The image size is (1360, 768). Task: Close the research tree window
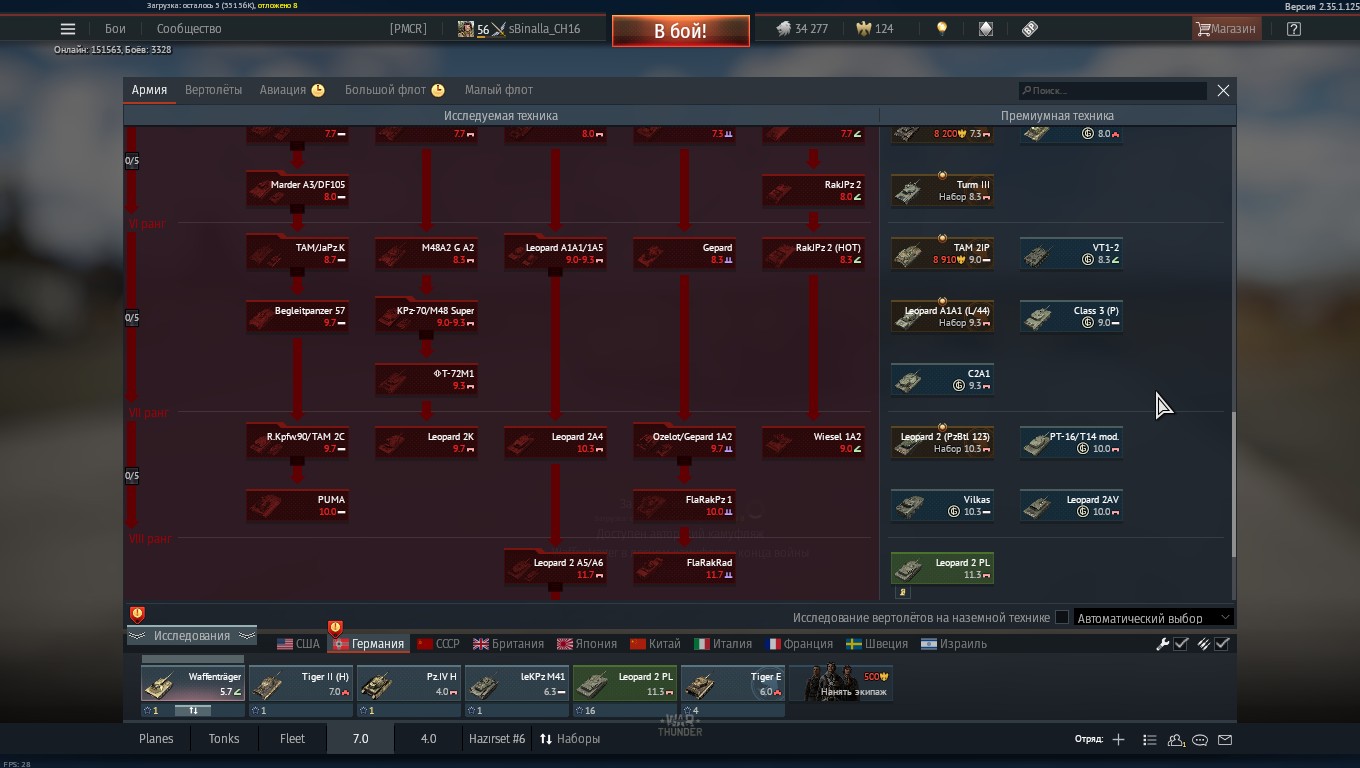[1223, 91]
